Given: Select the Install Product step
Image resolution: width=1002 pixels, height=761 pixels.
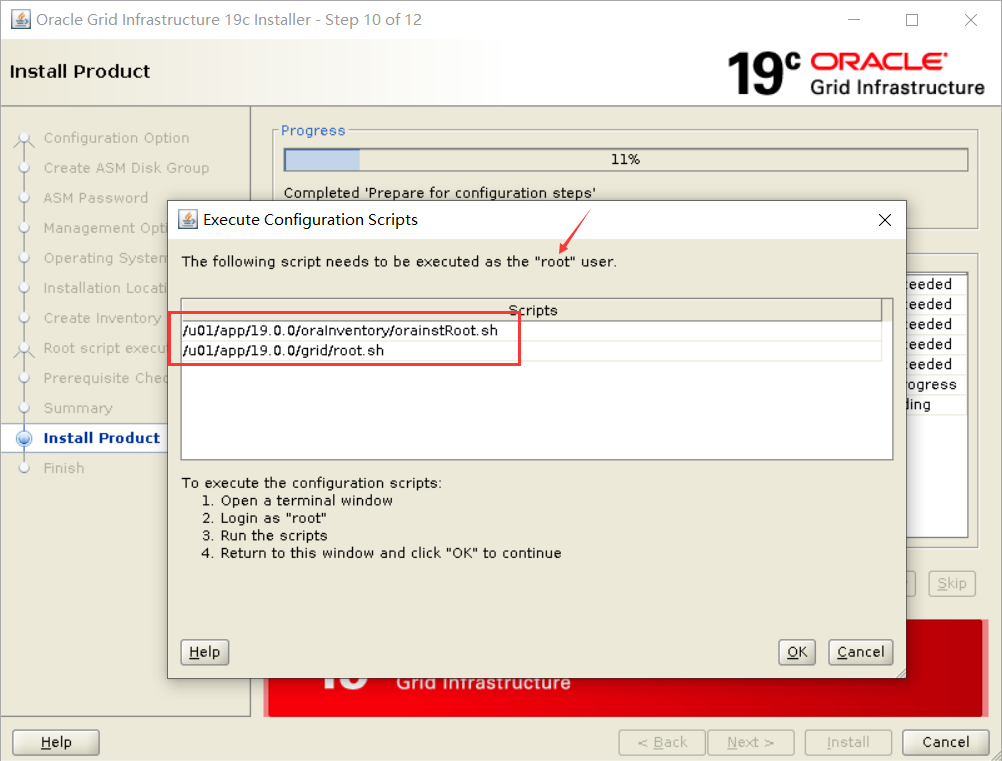Looking at the screenshot, I should [x=102, y=438].
